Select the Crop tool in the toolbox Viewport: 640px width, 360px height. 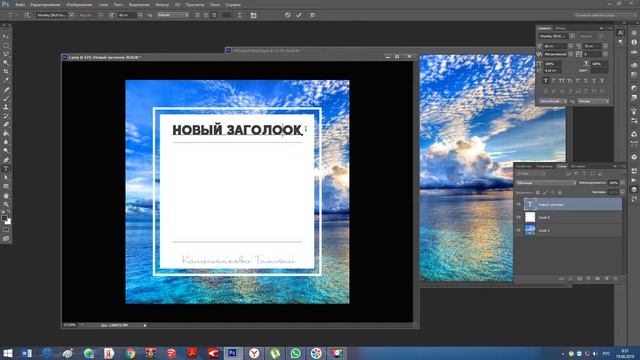click(x=6, y=71)
